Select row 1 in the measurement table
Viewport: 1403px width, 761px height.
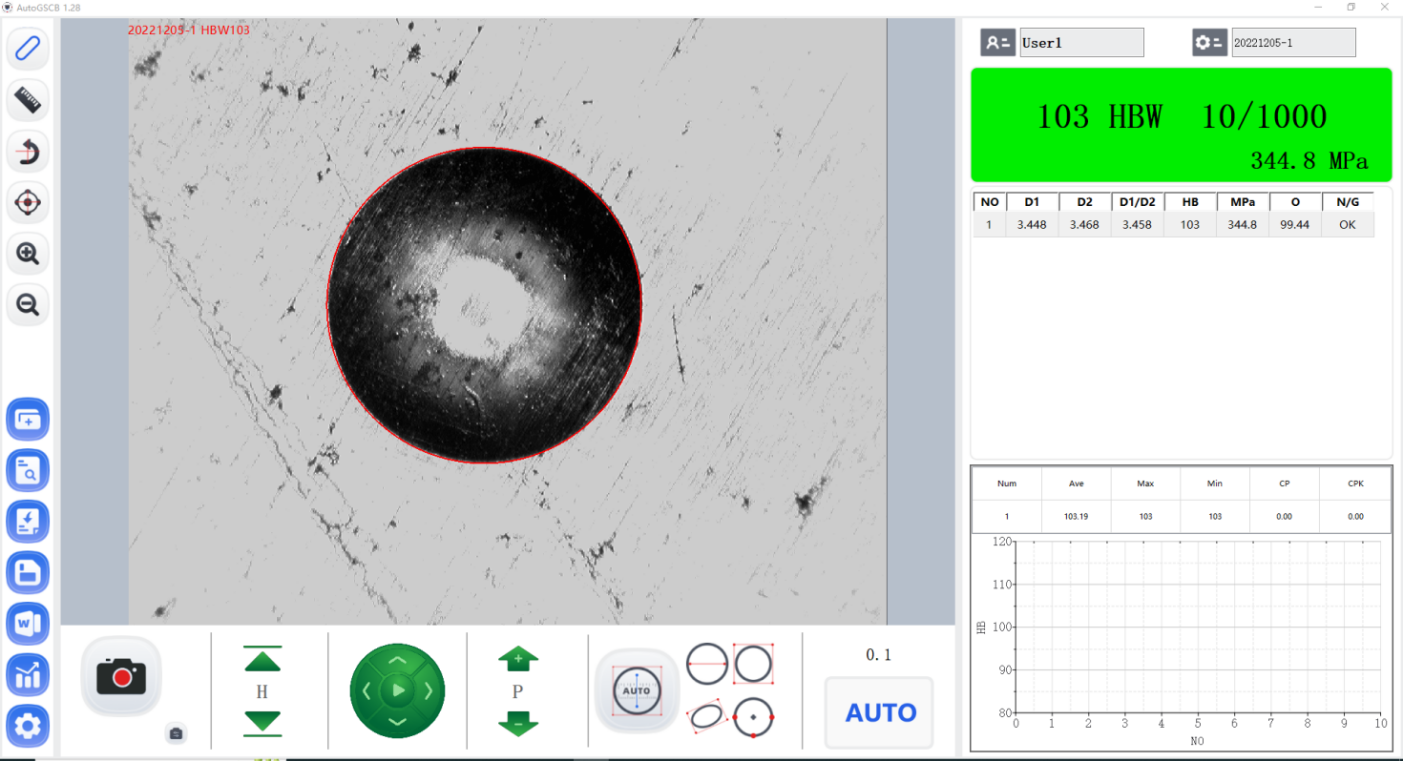pyautogui.click(x=1173, y=225)
